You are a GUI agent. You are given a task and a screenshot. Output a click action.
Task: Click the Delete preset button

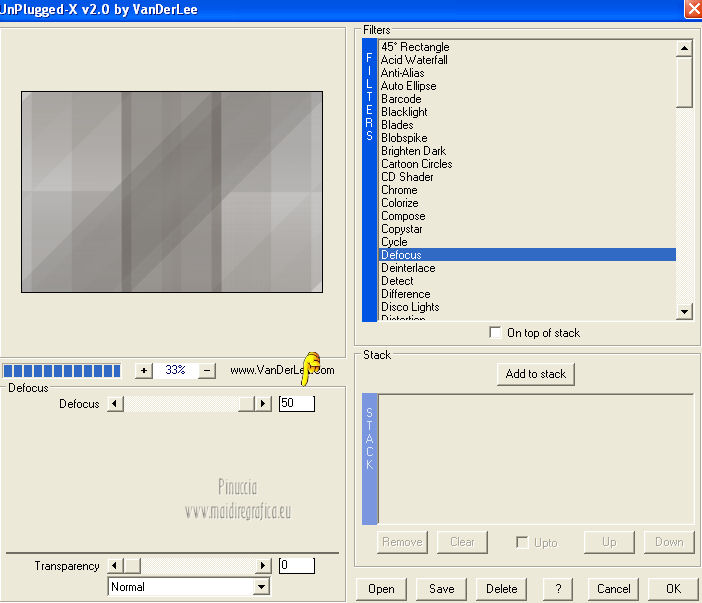(501, 589)
